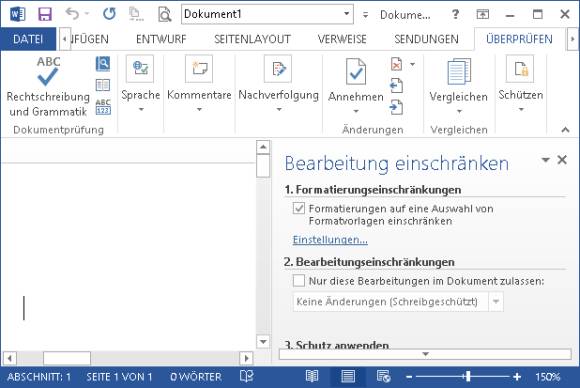
Task: Zoom out with the minus button
Action: pos(409,377)
